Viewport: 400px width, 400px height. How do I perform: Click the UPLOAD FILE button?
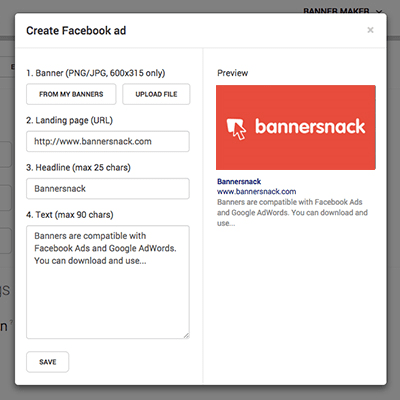tap(156, 94)
